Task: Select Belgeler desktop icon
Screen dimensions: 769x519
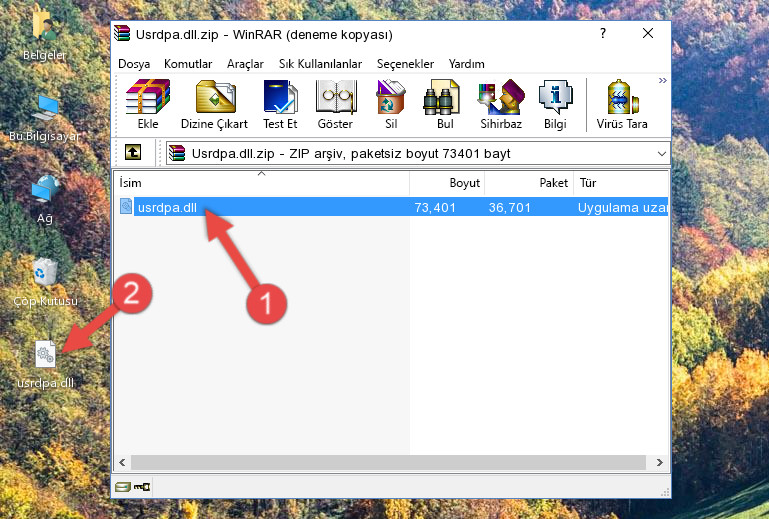Action: pyautogui.click(x=44, y=34)
